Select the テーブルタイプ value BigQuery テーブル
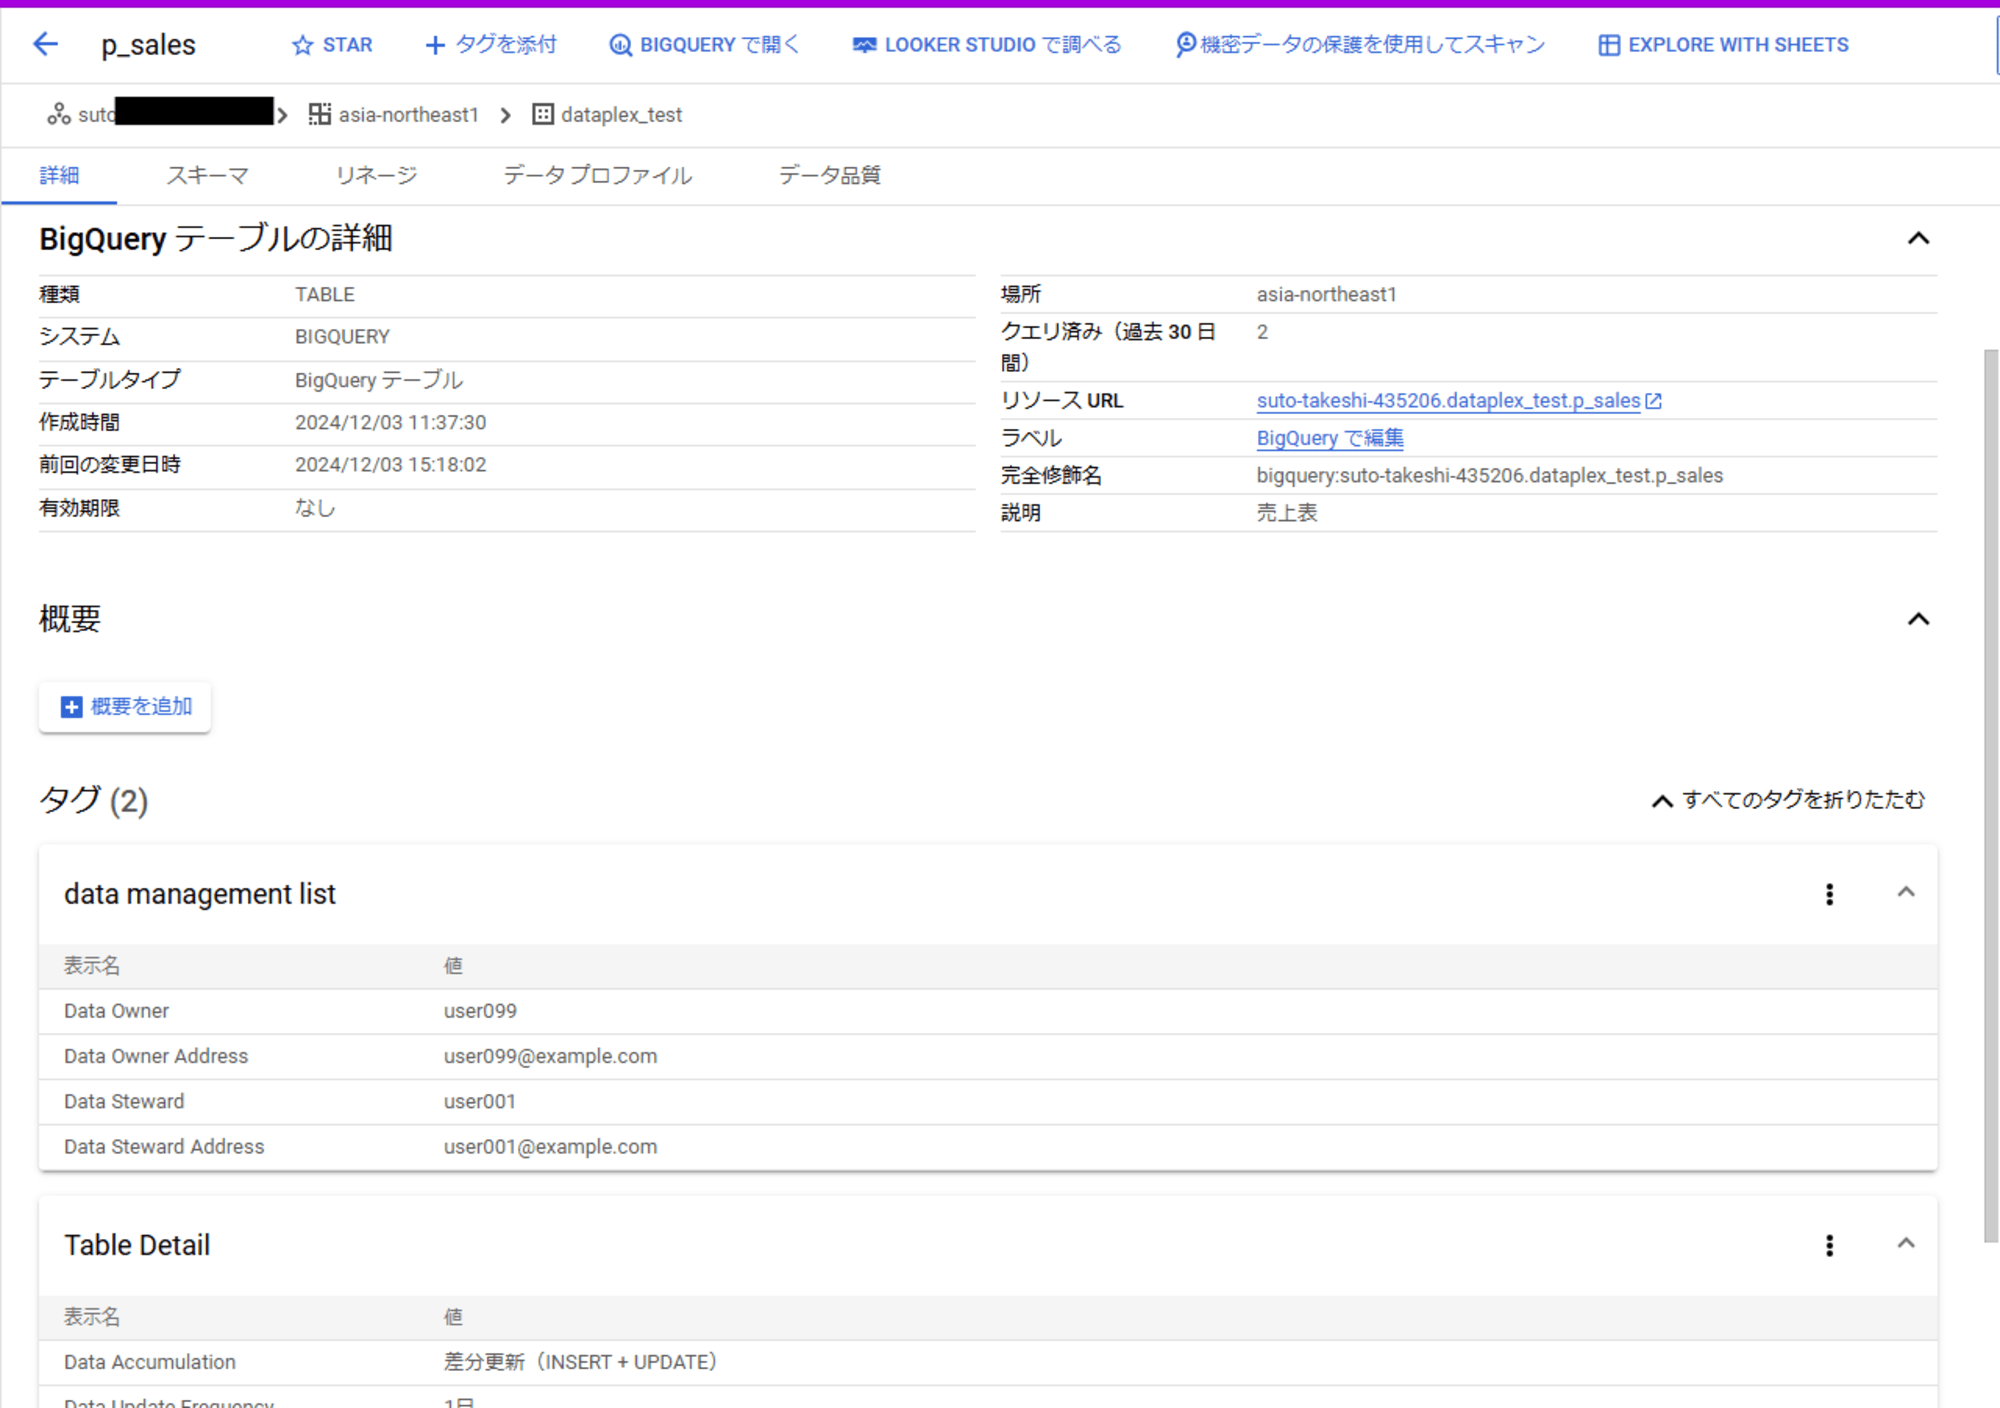This screenshot has width=2000, height=1408. [x=379, y=381]
